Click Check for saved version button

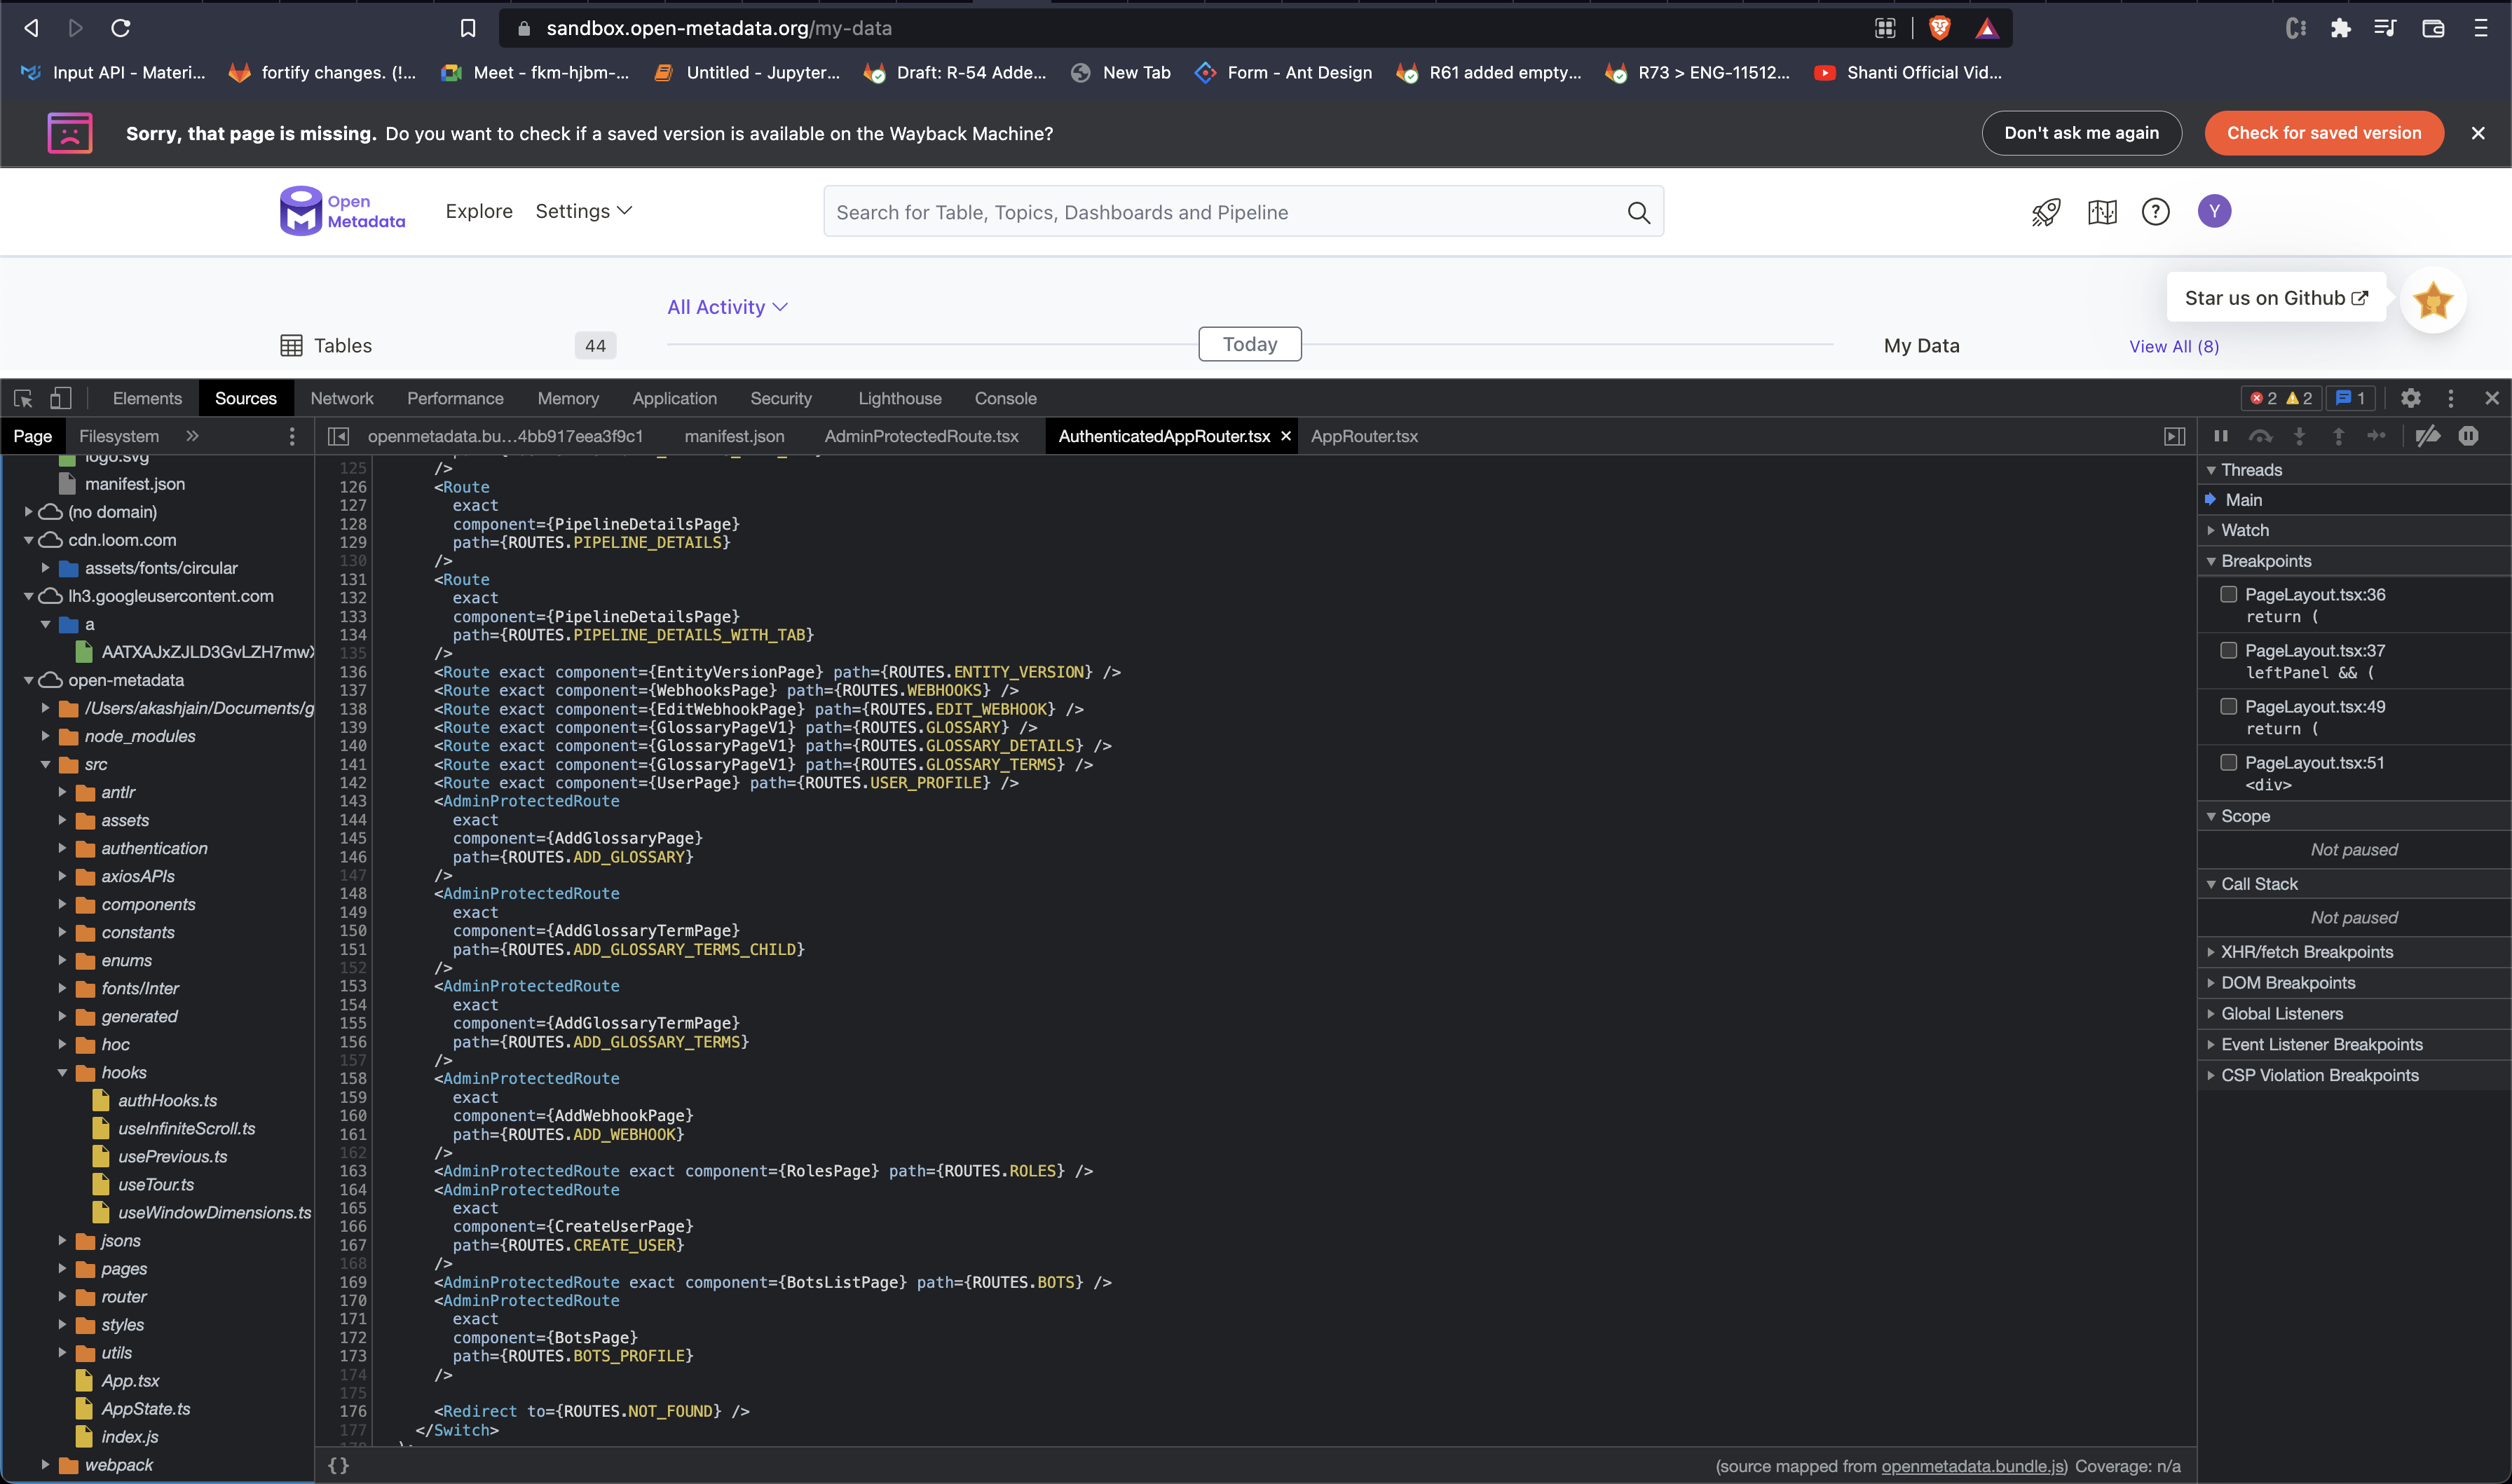coord(2324,133)
